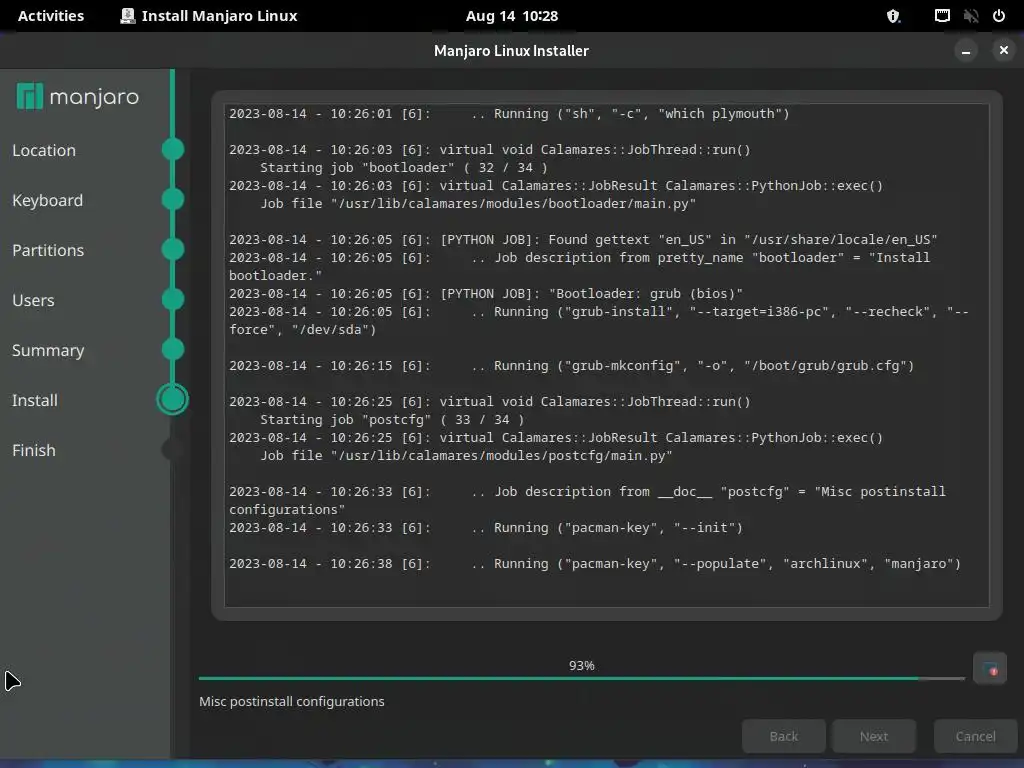Click the log line running grub-mkconfig
Image resolution: width=1024 pixels, height=768 pixels.
571,366
